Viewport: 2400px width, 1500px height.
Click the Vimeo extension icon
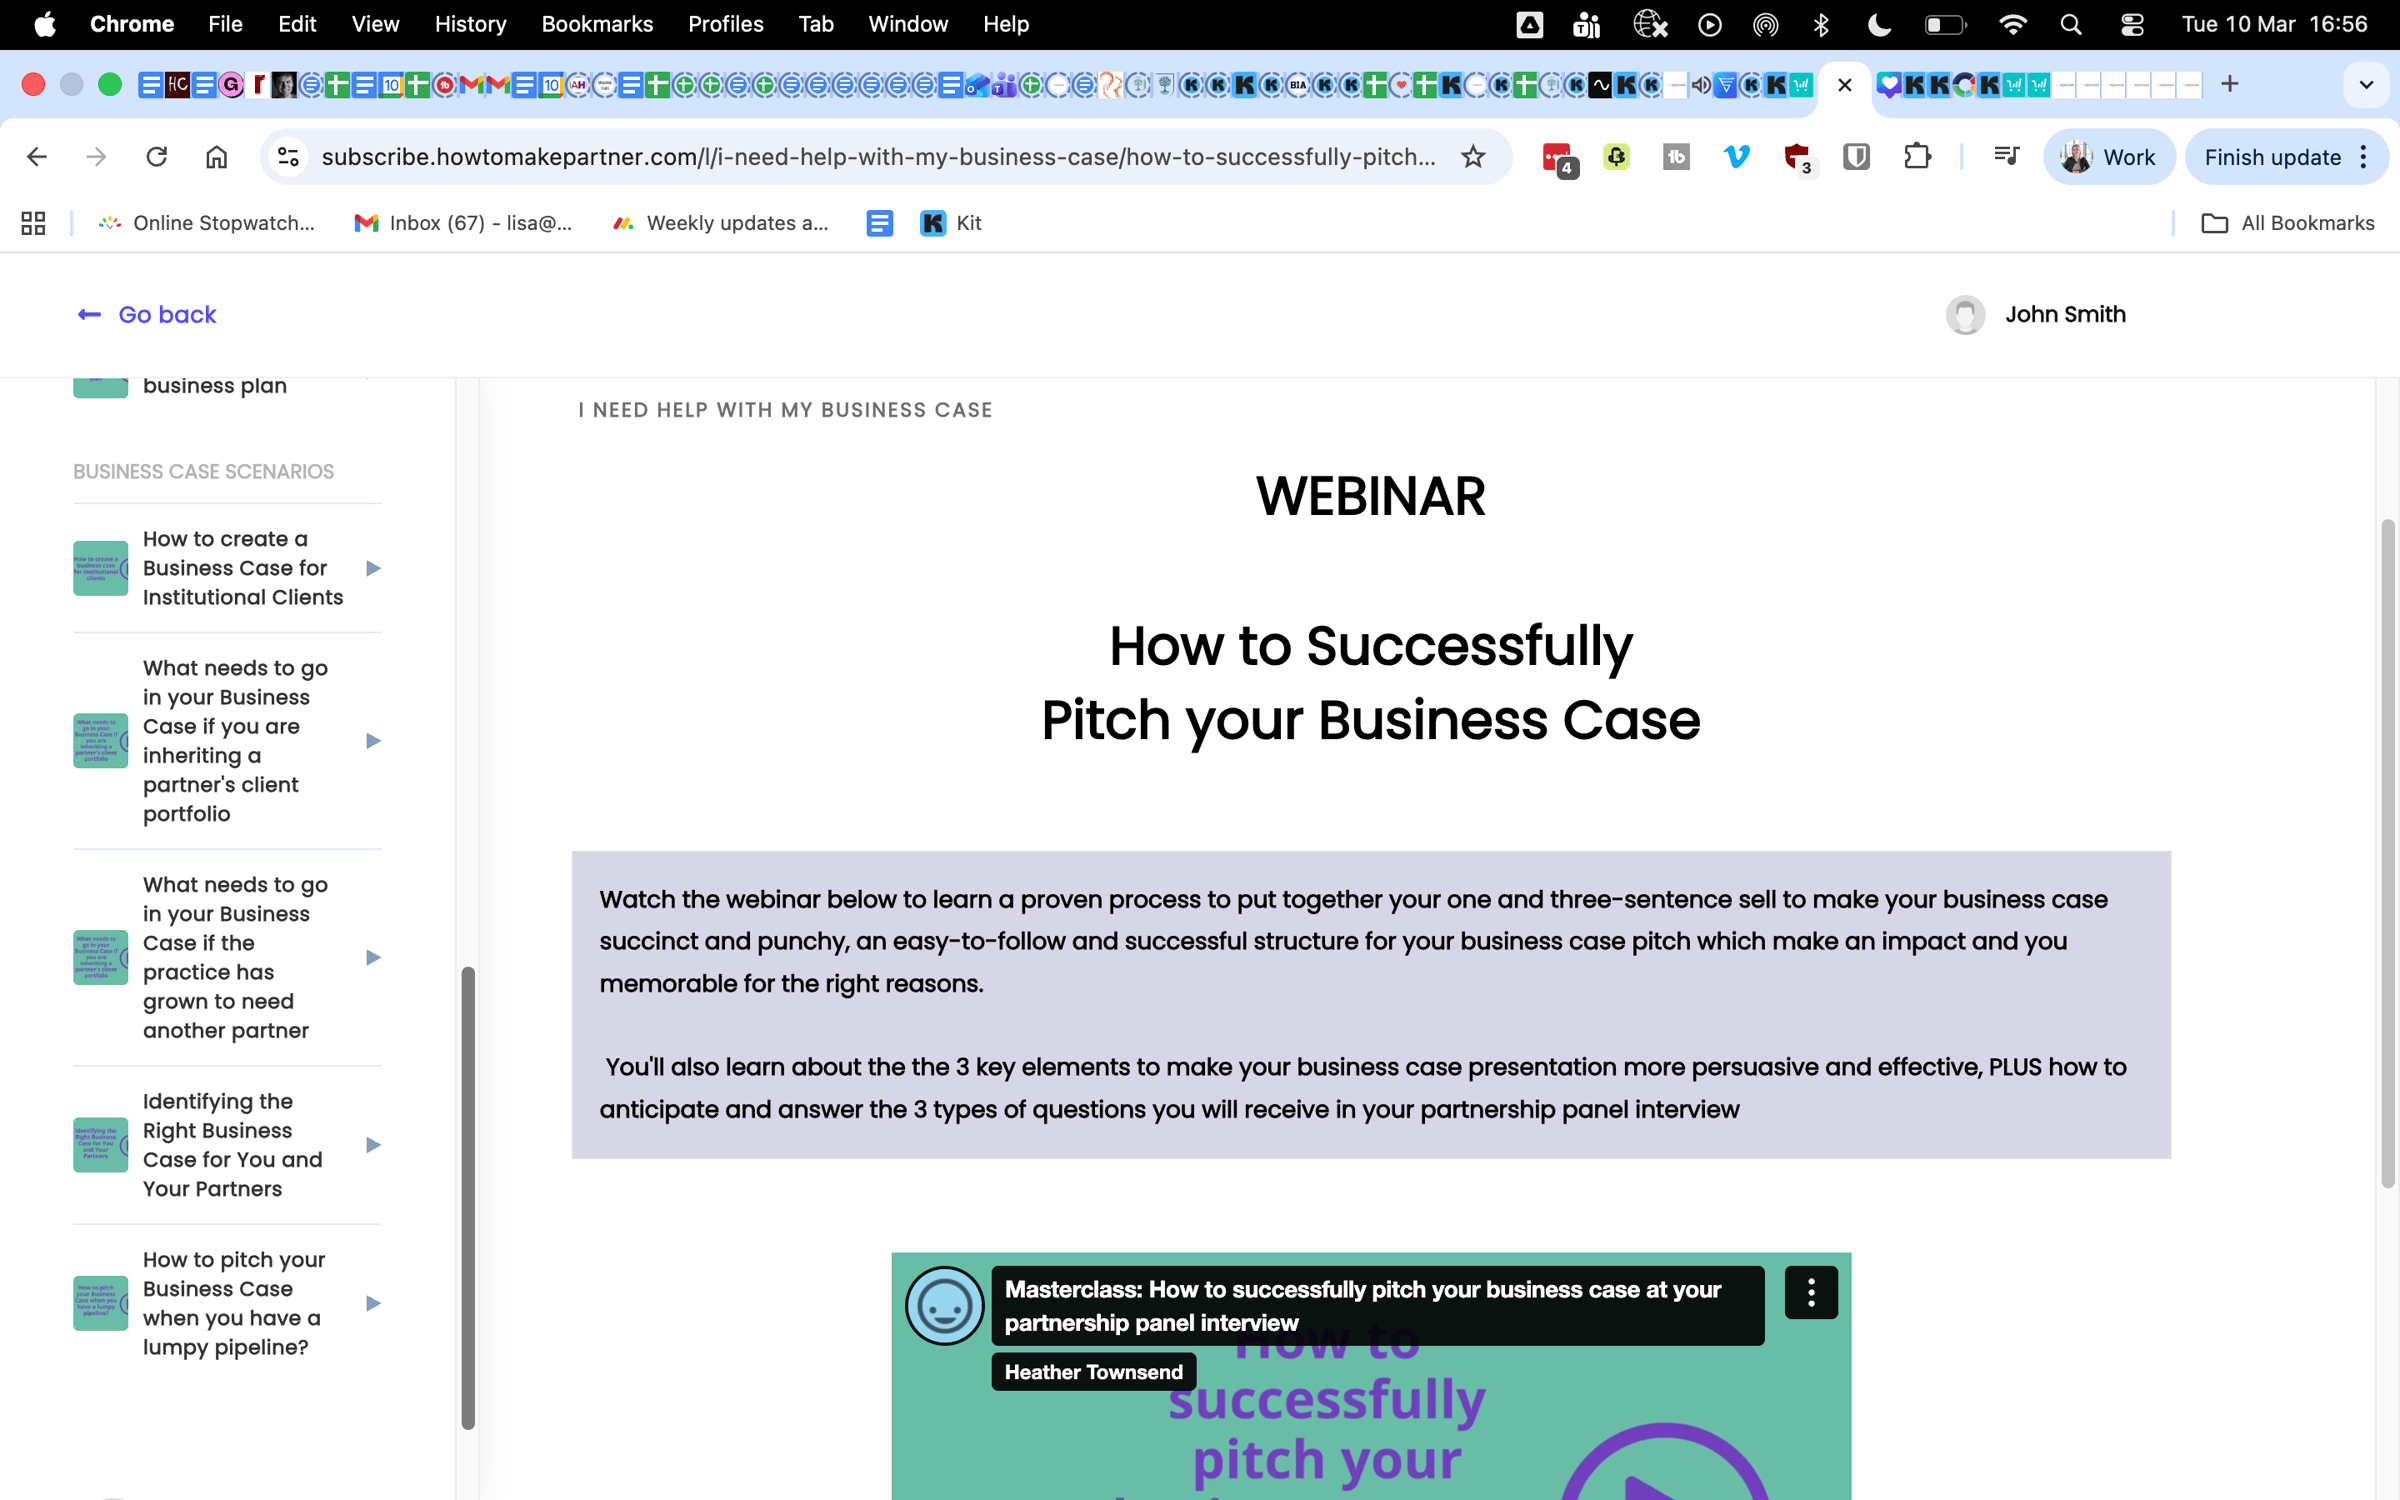[1737, 157]
